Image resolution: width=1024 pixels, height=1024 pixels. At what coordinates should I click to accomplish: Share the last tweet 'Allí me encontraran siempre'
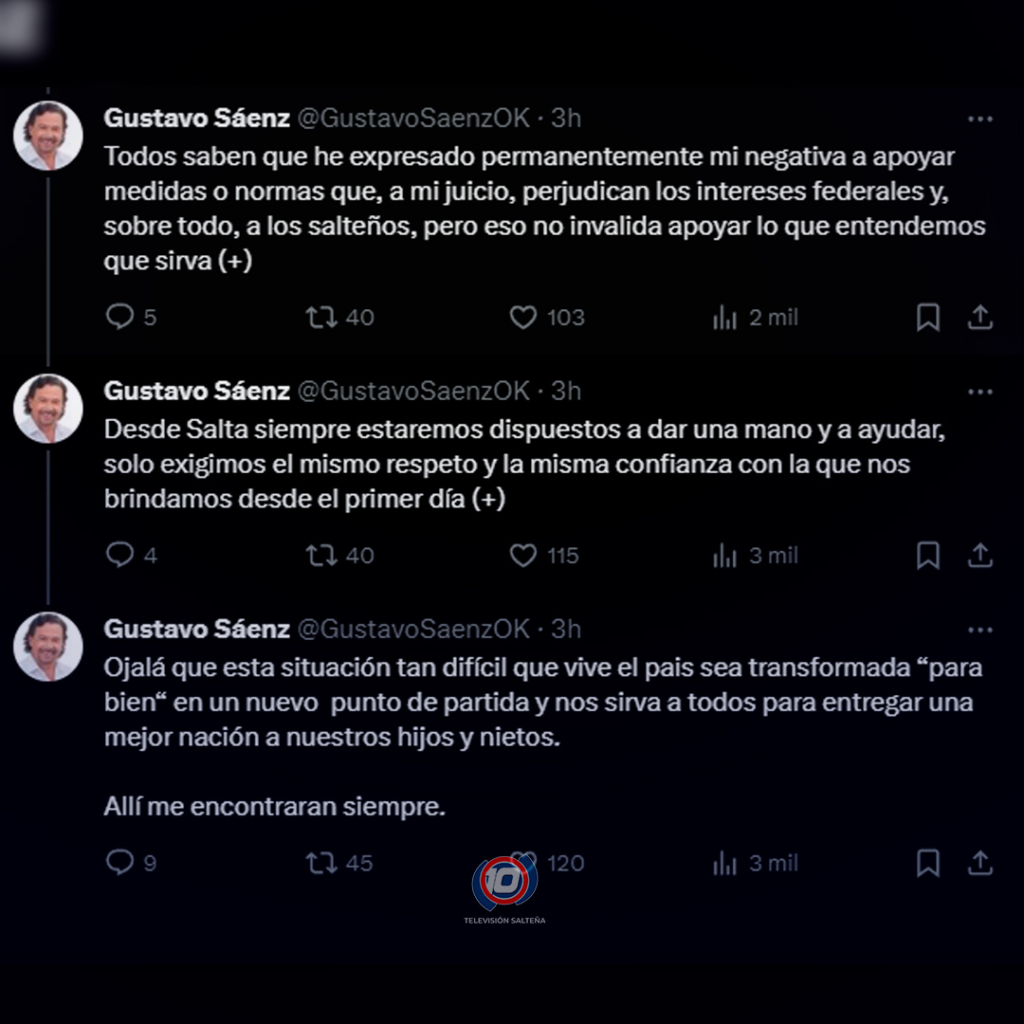pos(980,862)
